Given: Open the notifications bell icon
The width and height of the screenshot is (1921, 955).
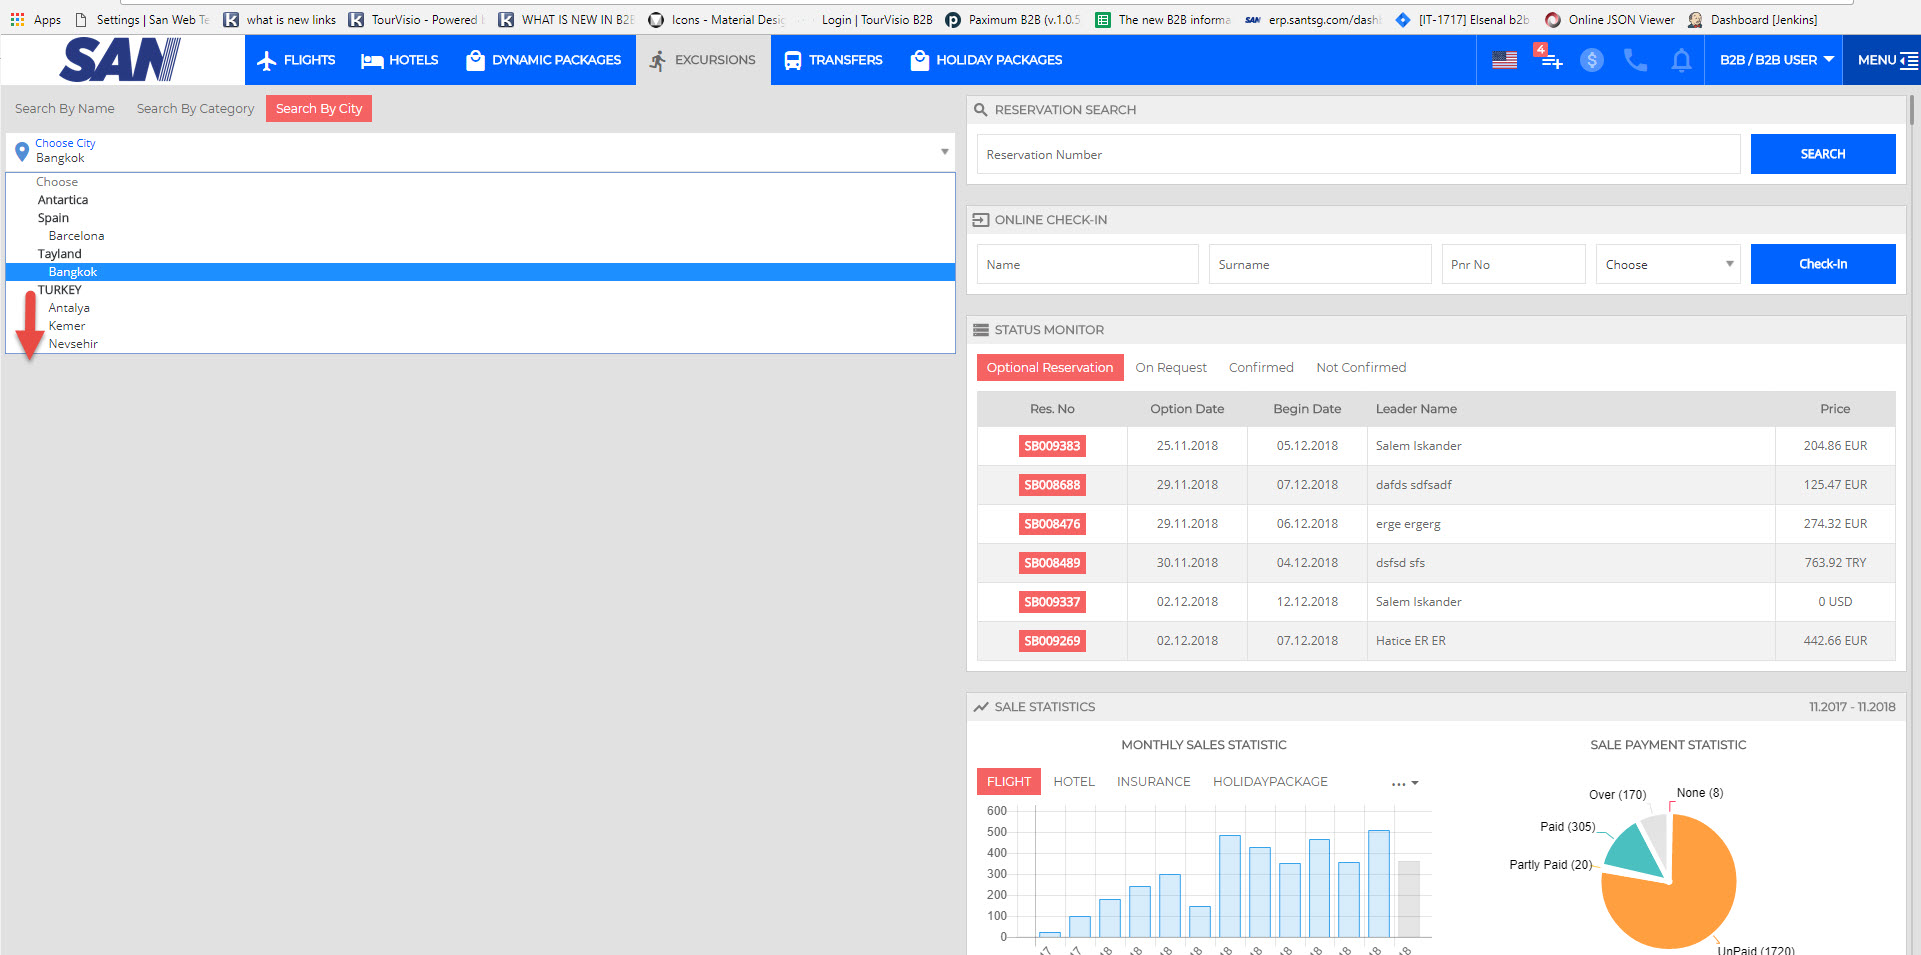Looking at the screenshot, I should click(1681, 61).
